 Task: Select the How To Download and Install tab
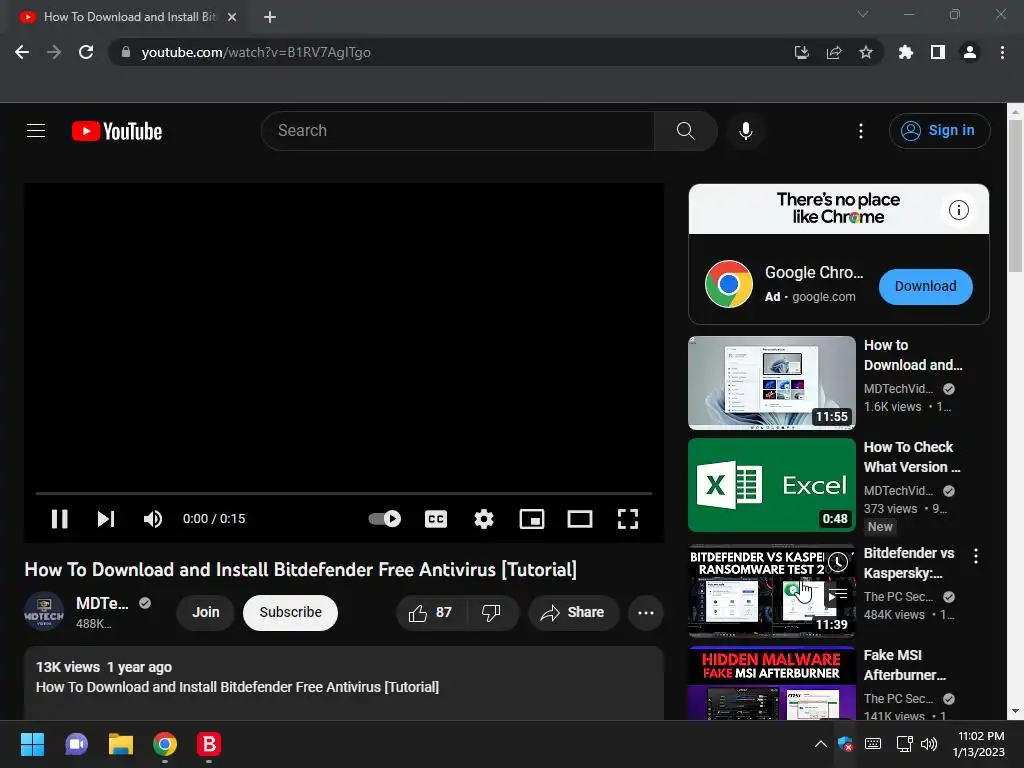click(127, 17)
